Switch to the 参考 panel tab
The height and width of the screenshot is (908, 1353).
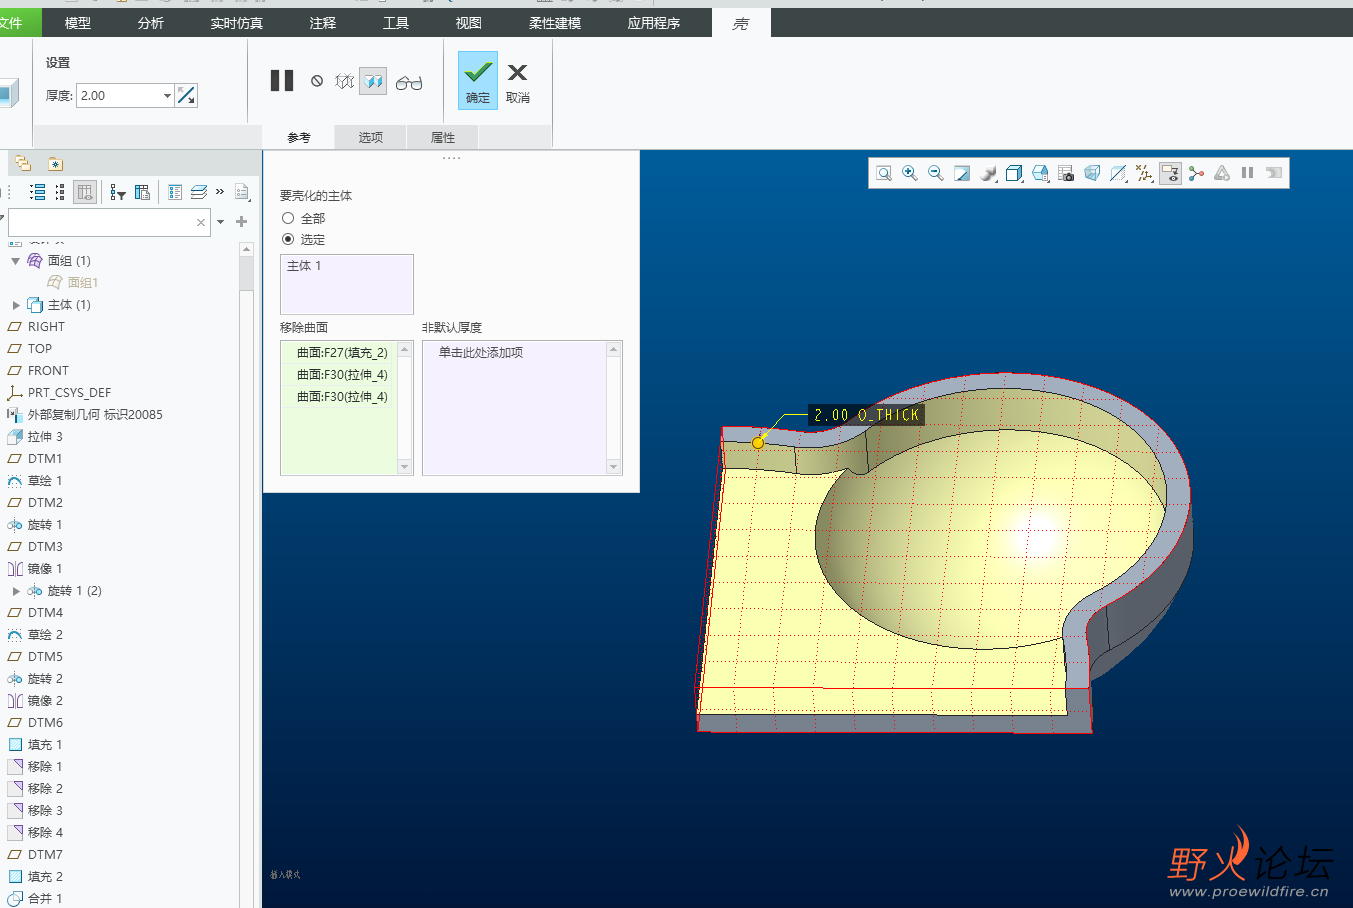(299, 137)
